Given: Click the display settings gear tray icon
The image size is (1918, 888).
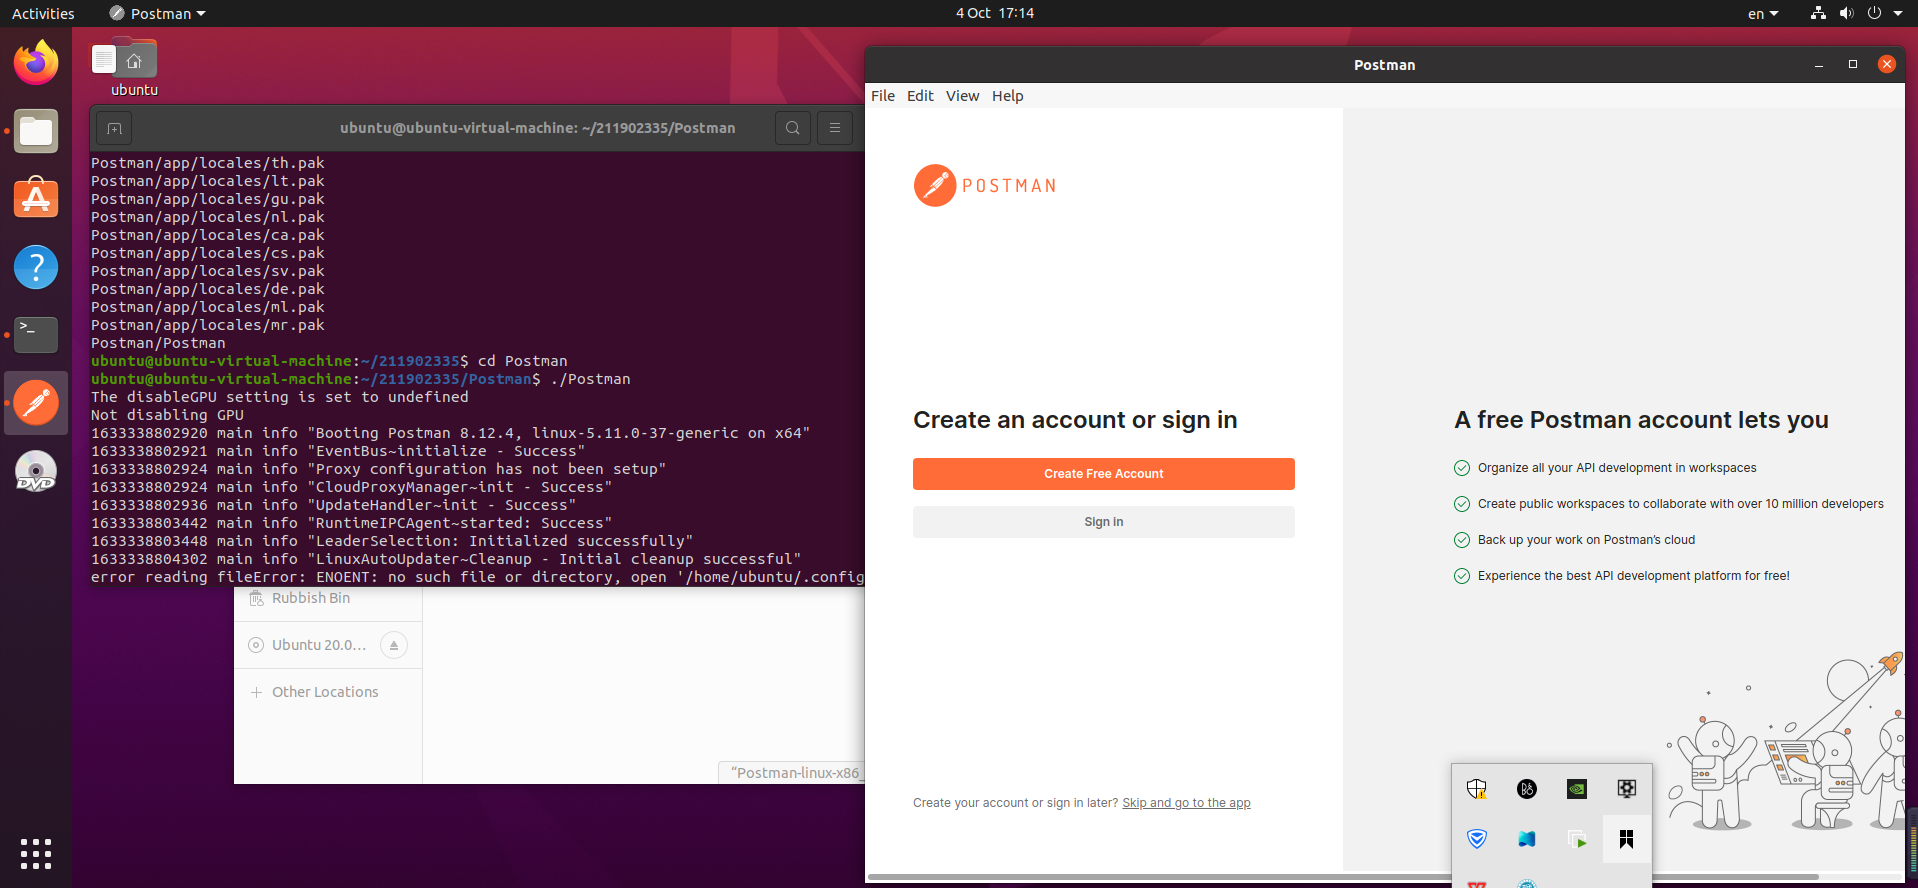Looking at the screenshot, I should point(1627,789).
